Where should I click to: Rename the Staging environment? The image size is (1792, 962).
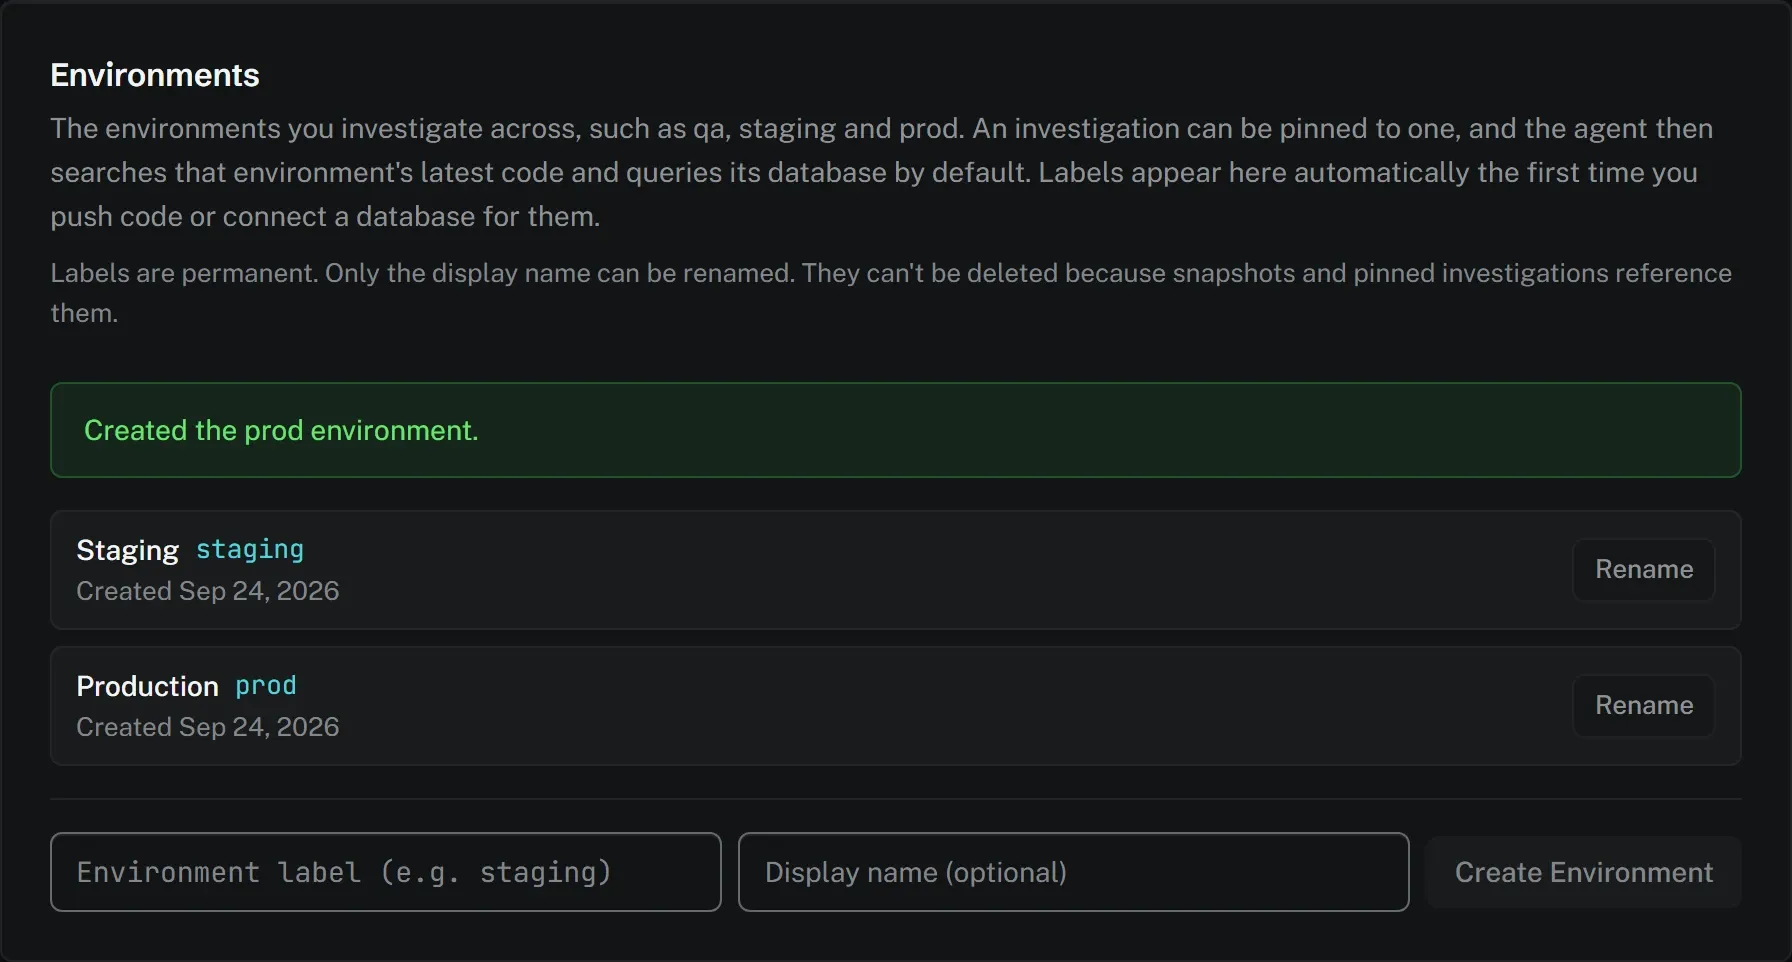tap(1644, 570)
